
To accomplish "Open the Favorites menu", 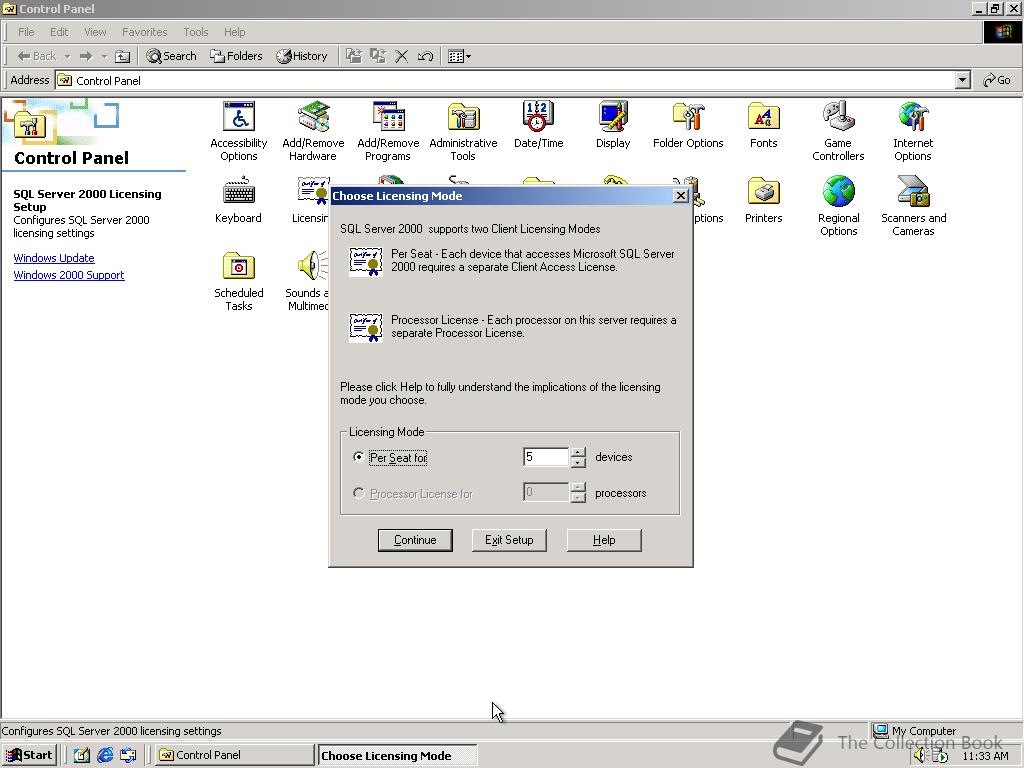I will 144,32.
